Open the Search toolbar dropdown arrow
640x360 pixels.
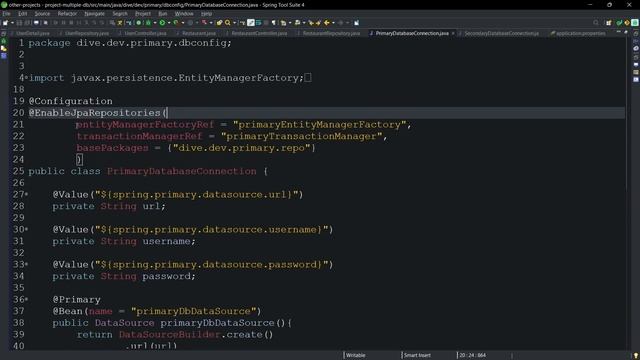click(x=234, y=22)
